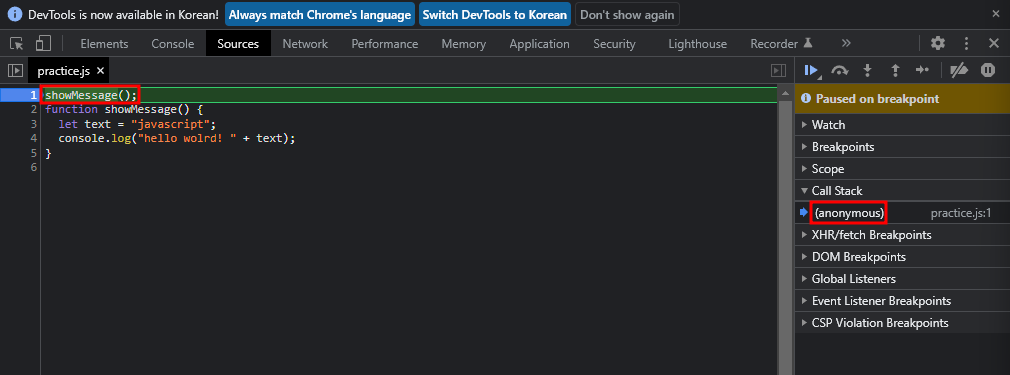Click the Recorder preview flask icon
The height and width of the screenshot is (375, 1010).
(808, 43)
